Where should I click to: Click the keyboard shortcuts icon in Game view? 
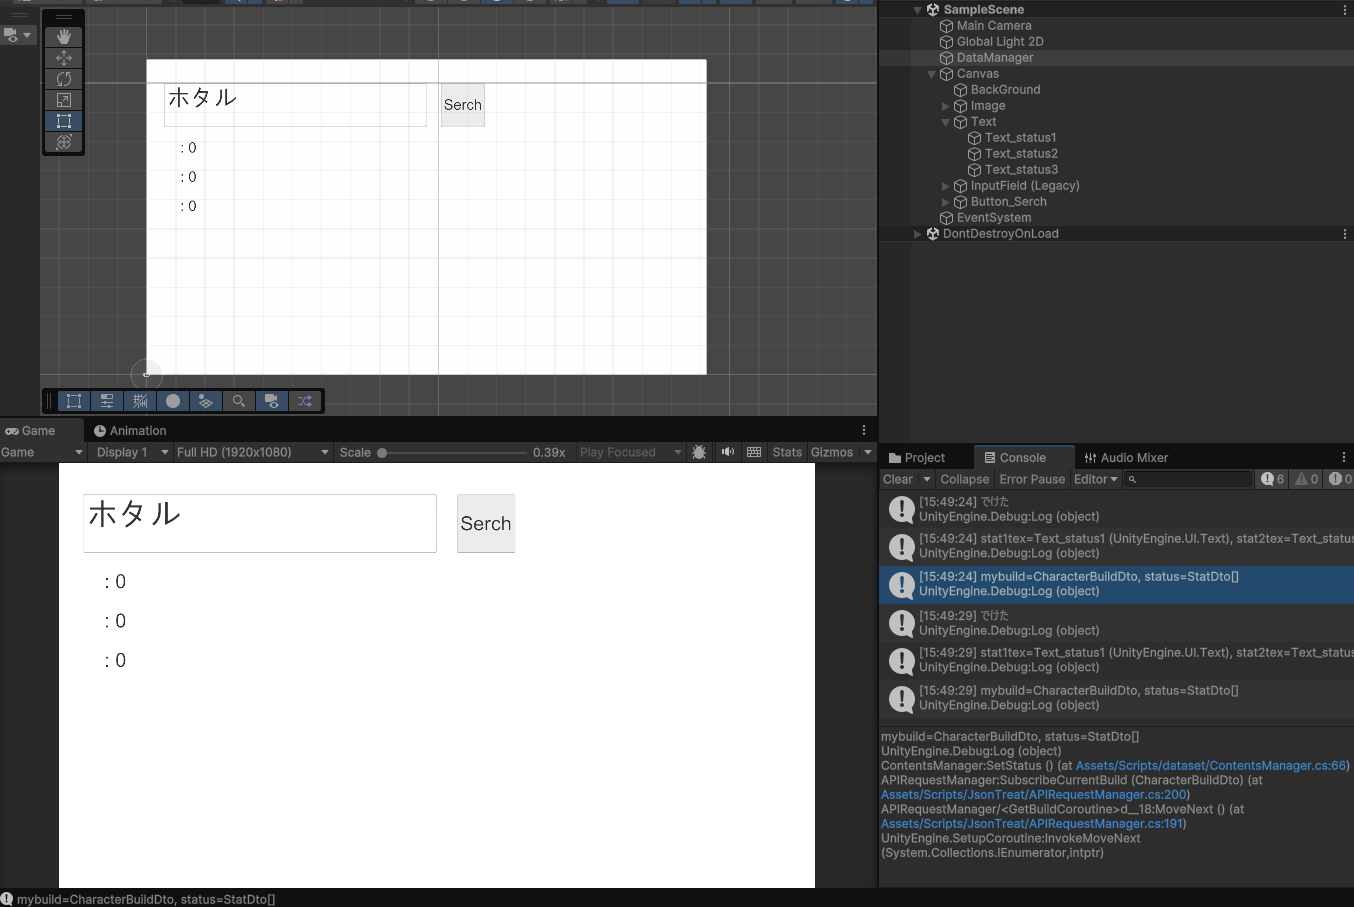(x=754, y=452)
